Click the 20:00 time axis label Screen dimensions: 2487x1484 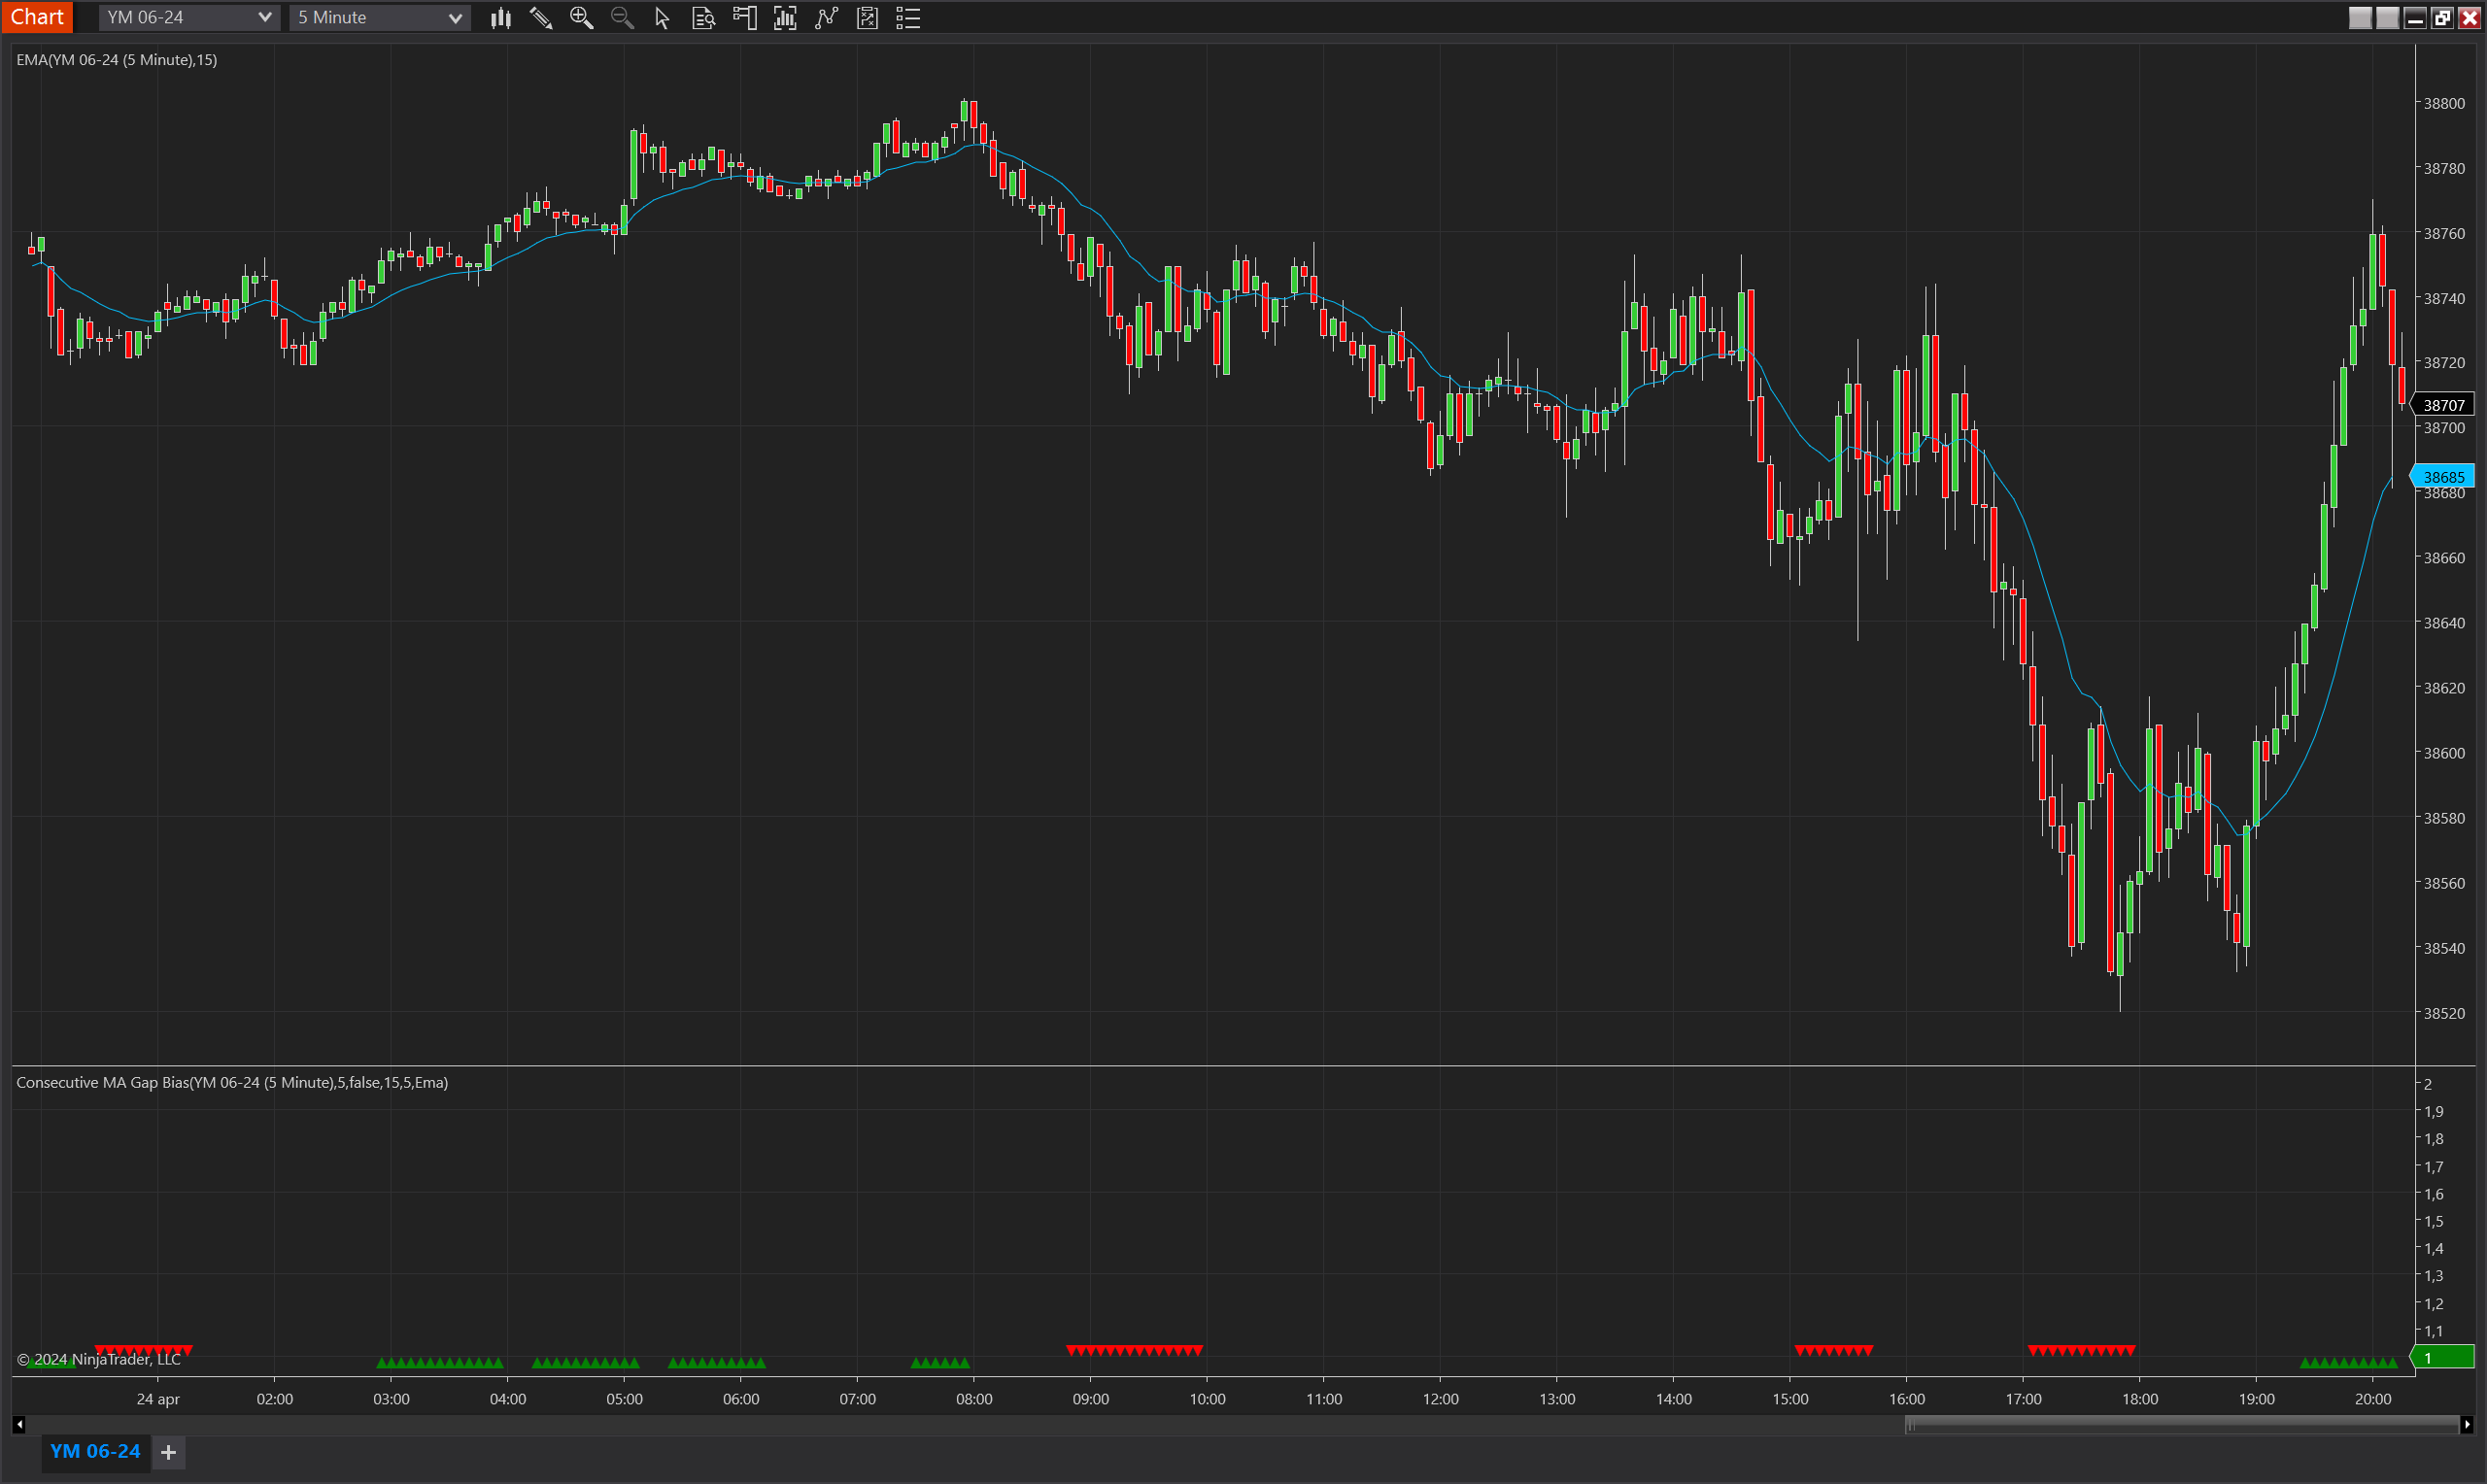pos(2373,1399)
